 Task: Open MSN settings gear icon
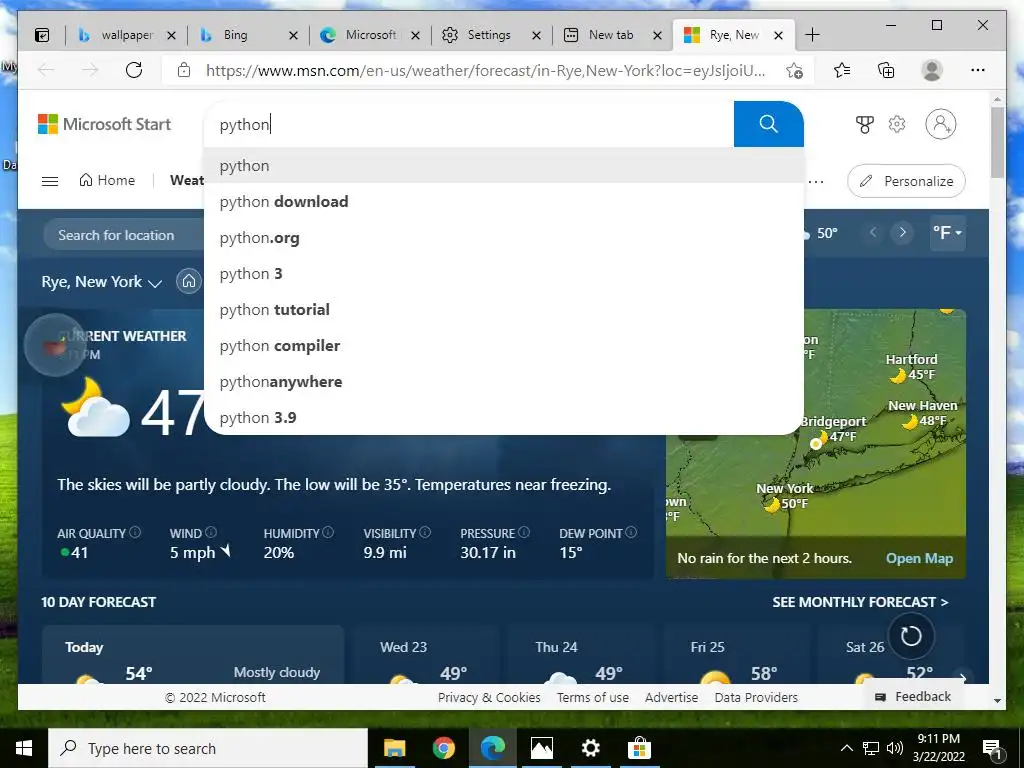click(897, 124)
